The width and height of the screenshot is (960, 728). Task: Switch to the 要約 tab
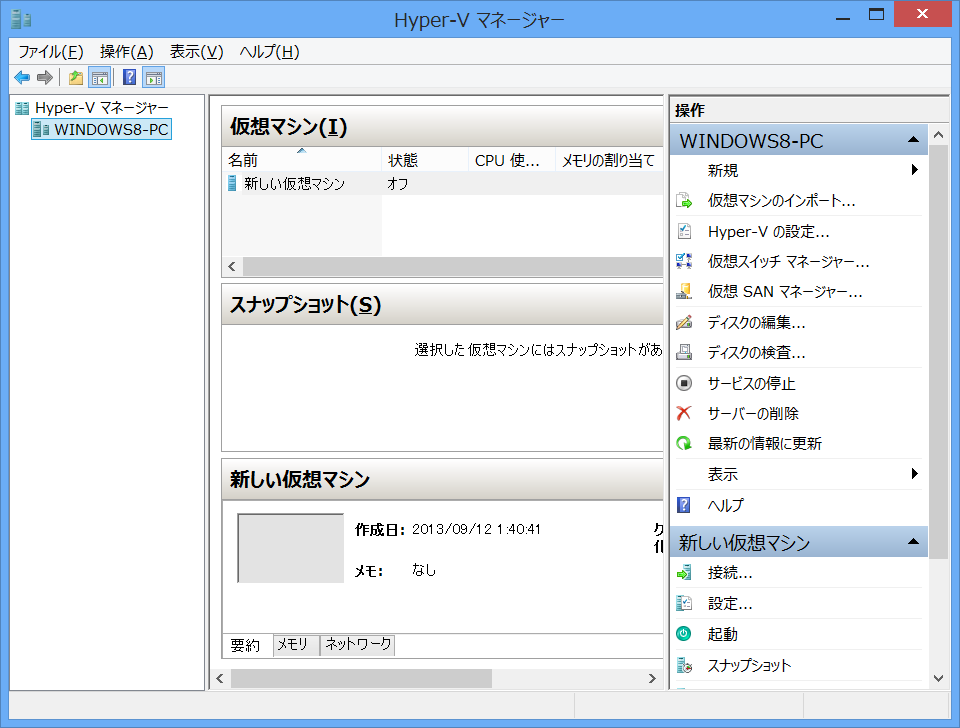pos(245,645)
